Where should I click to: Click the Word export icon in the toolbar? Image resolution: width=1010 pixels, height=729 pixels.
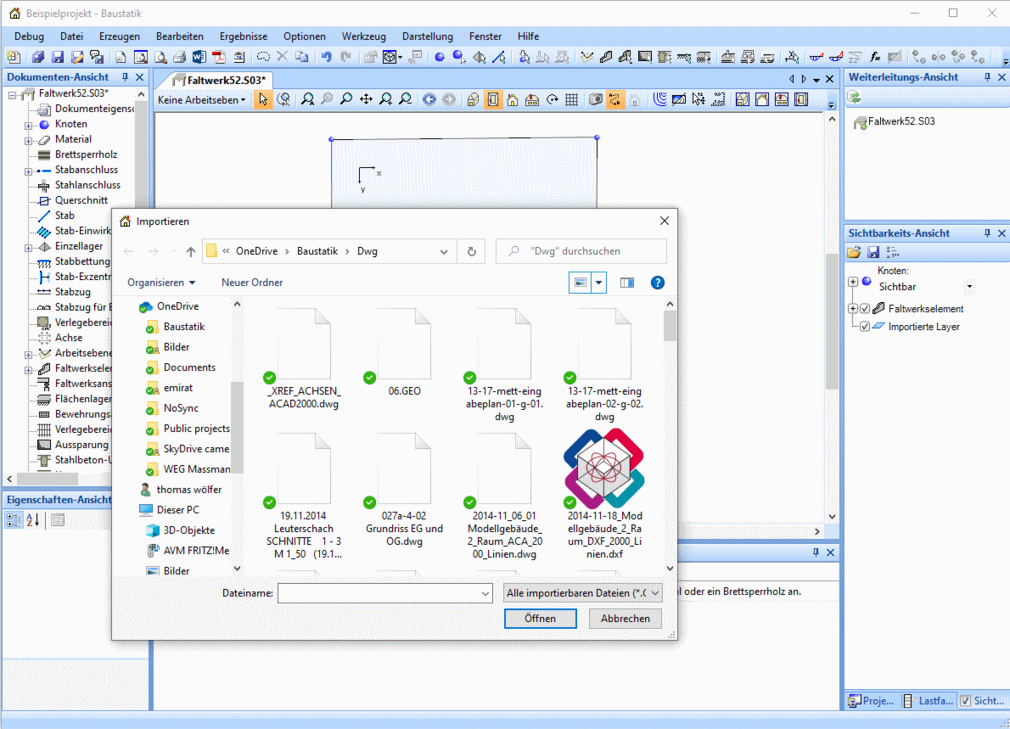[x=199, y=57]
